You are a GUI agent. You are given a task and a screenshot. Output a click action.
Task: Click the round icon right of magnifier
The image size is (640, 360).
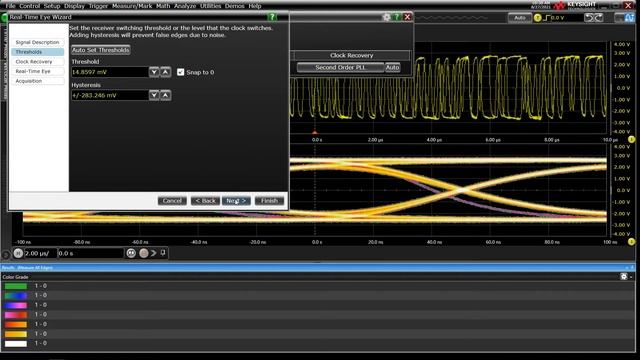click(x=144, y=253)
